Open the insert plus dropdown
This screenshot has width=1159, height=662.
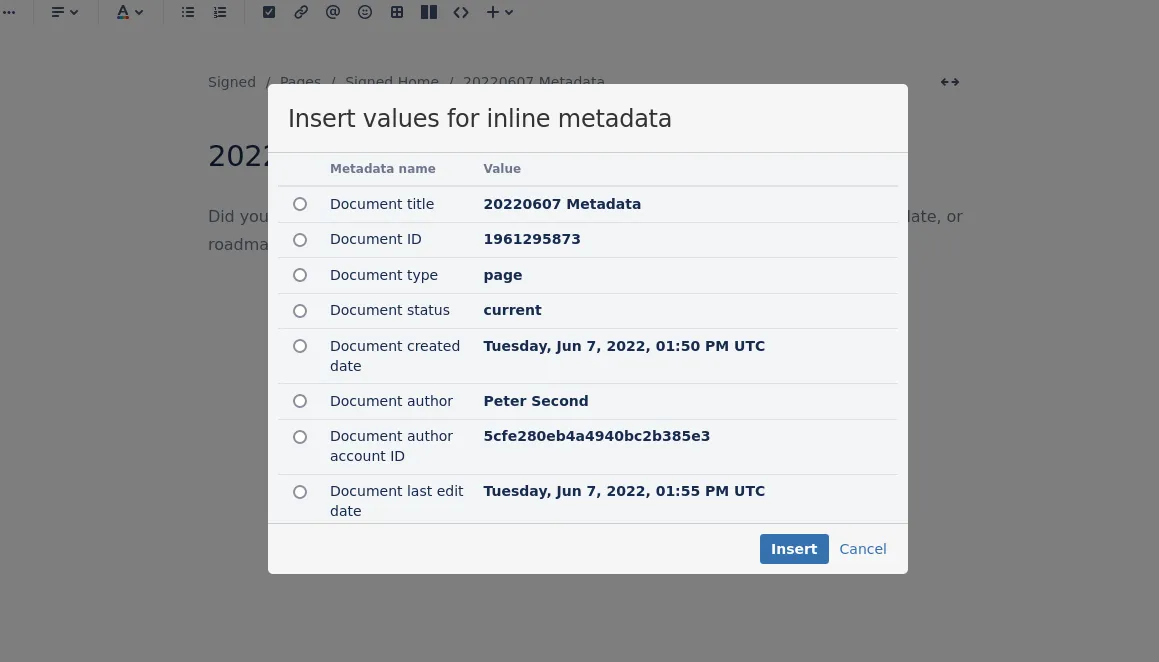click(x=499, y=12)
